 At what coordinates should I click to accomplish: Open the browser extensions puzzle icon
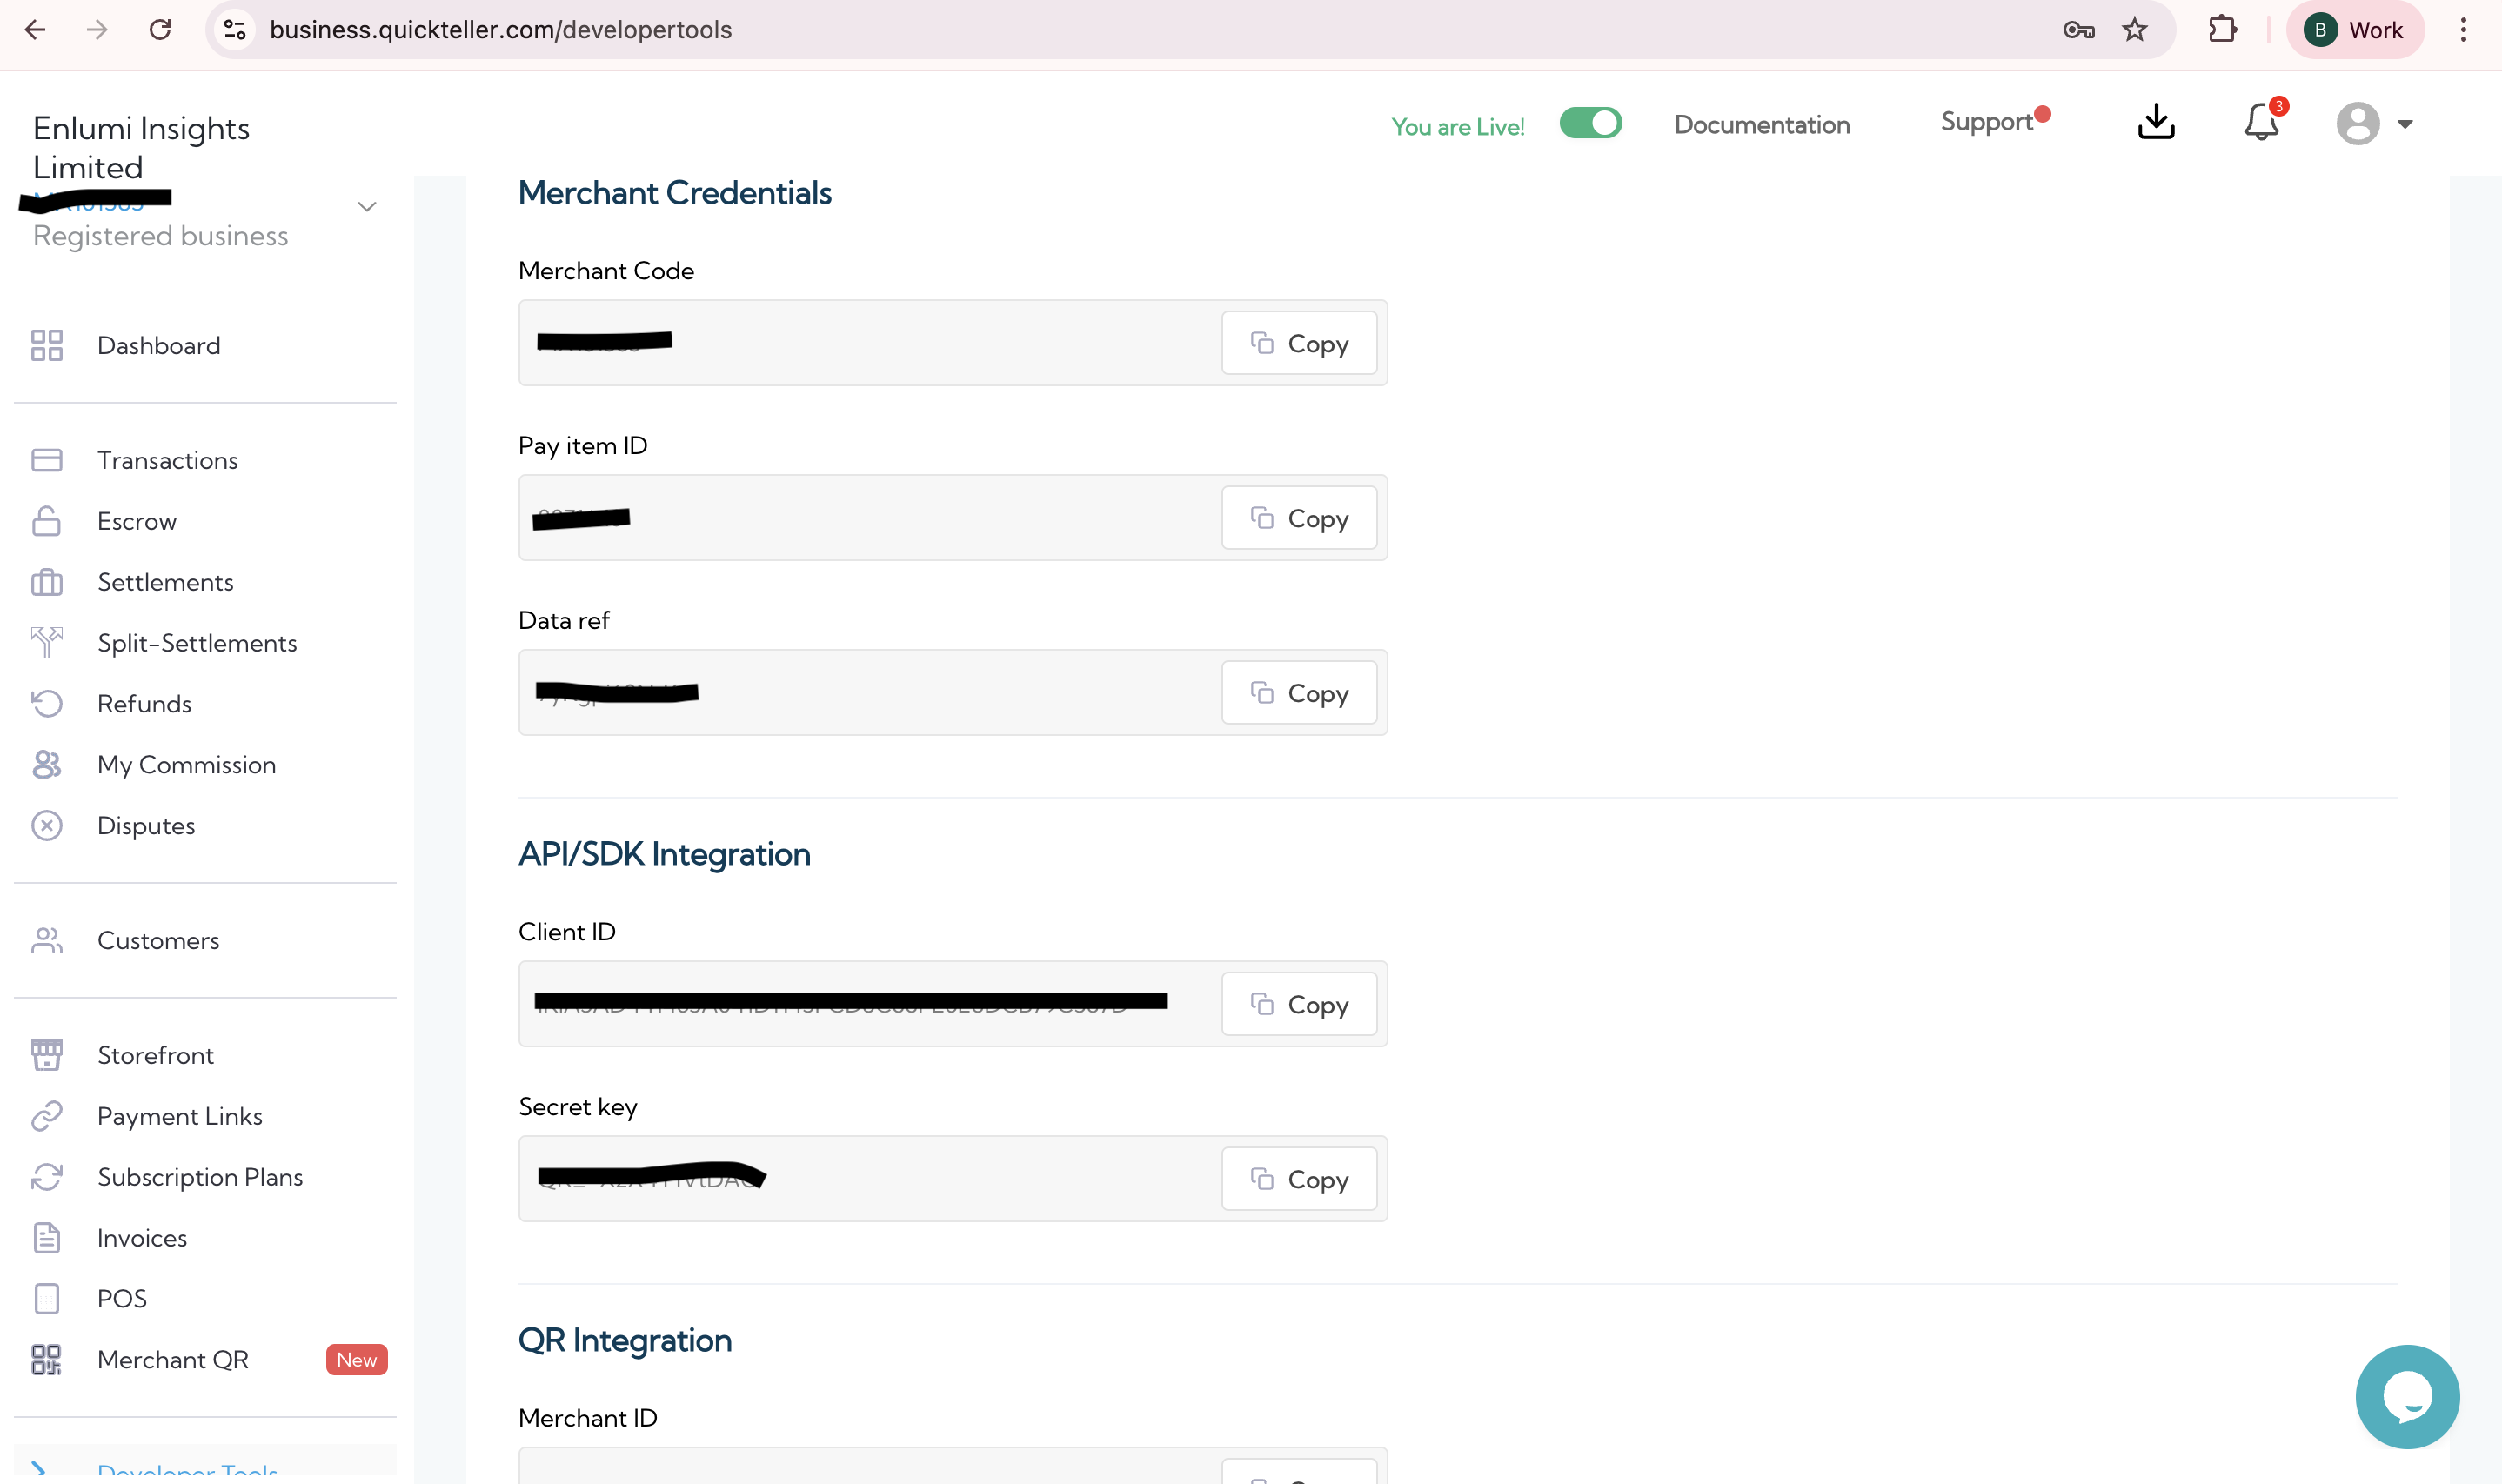coord(2222,30)
